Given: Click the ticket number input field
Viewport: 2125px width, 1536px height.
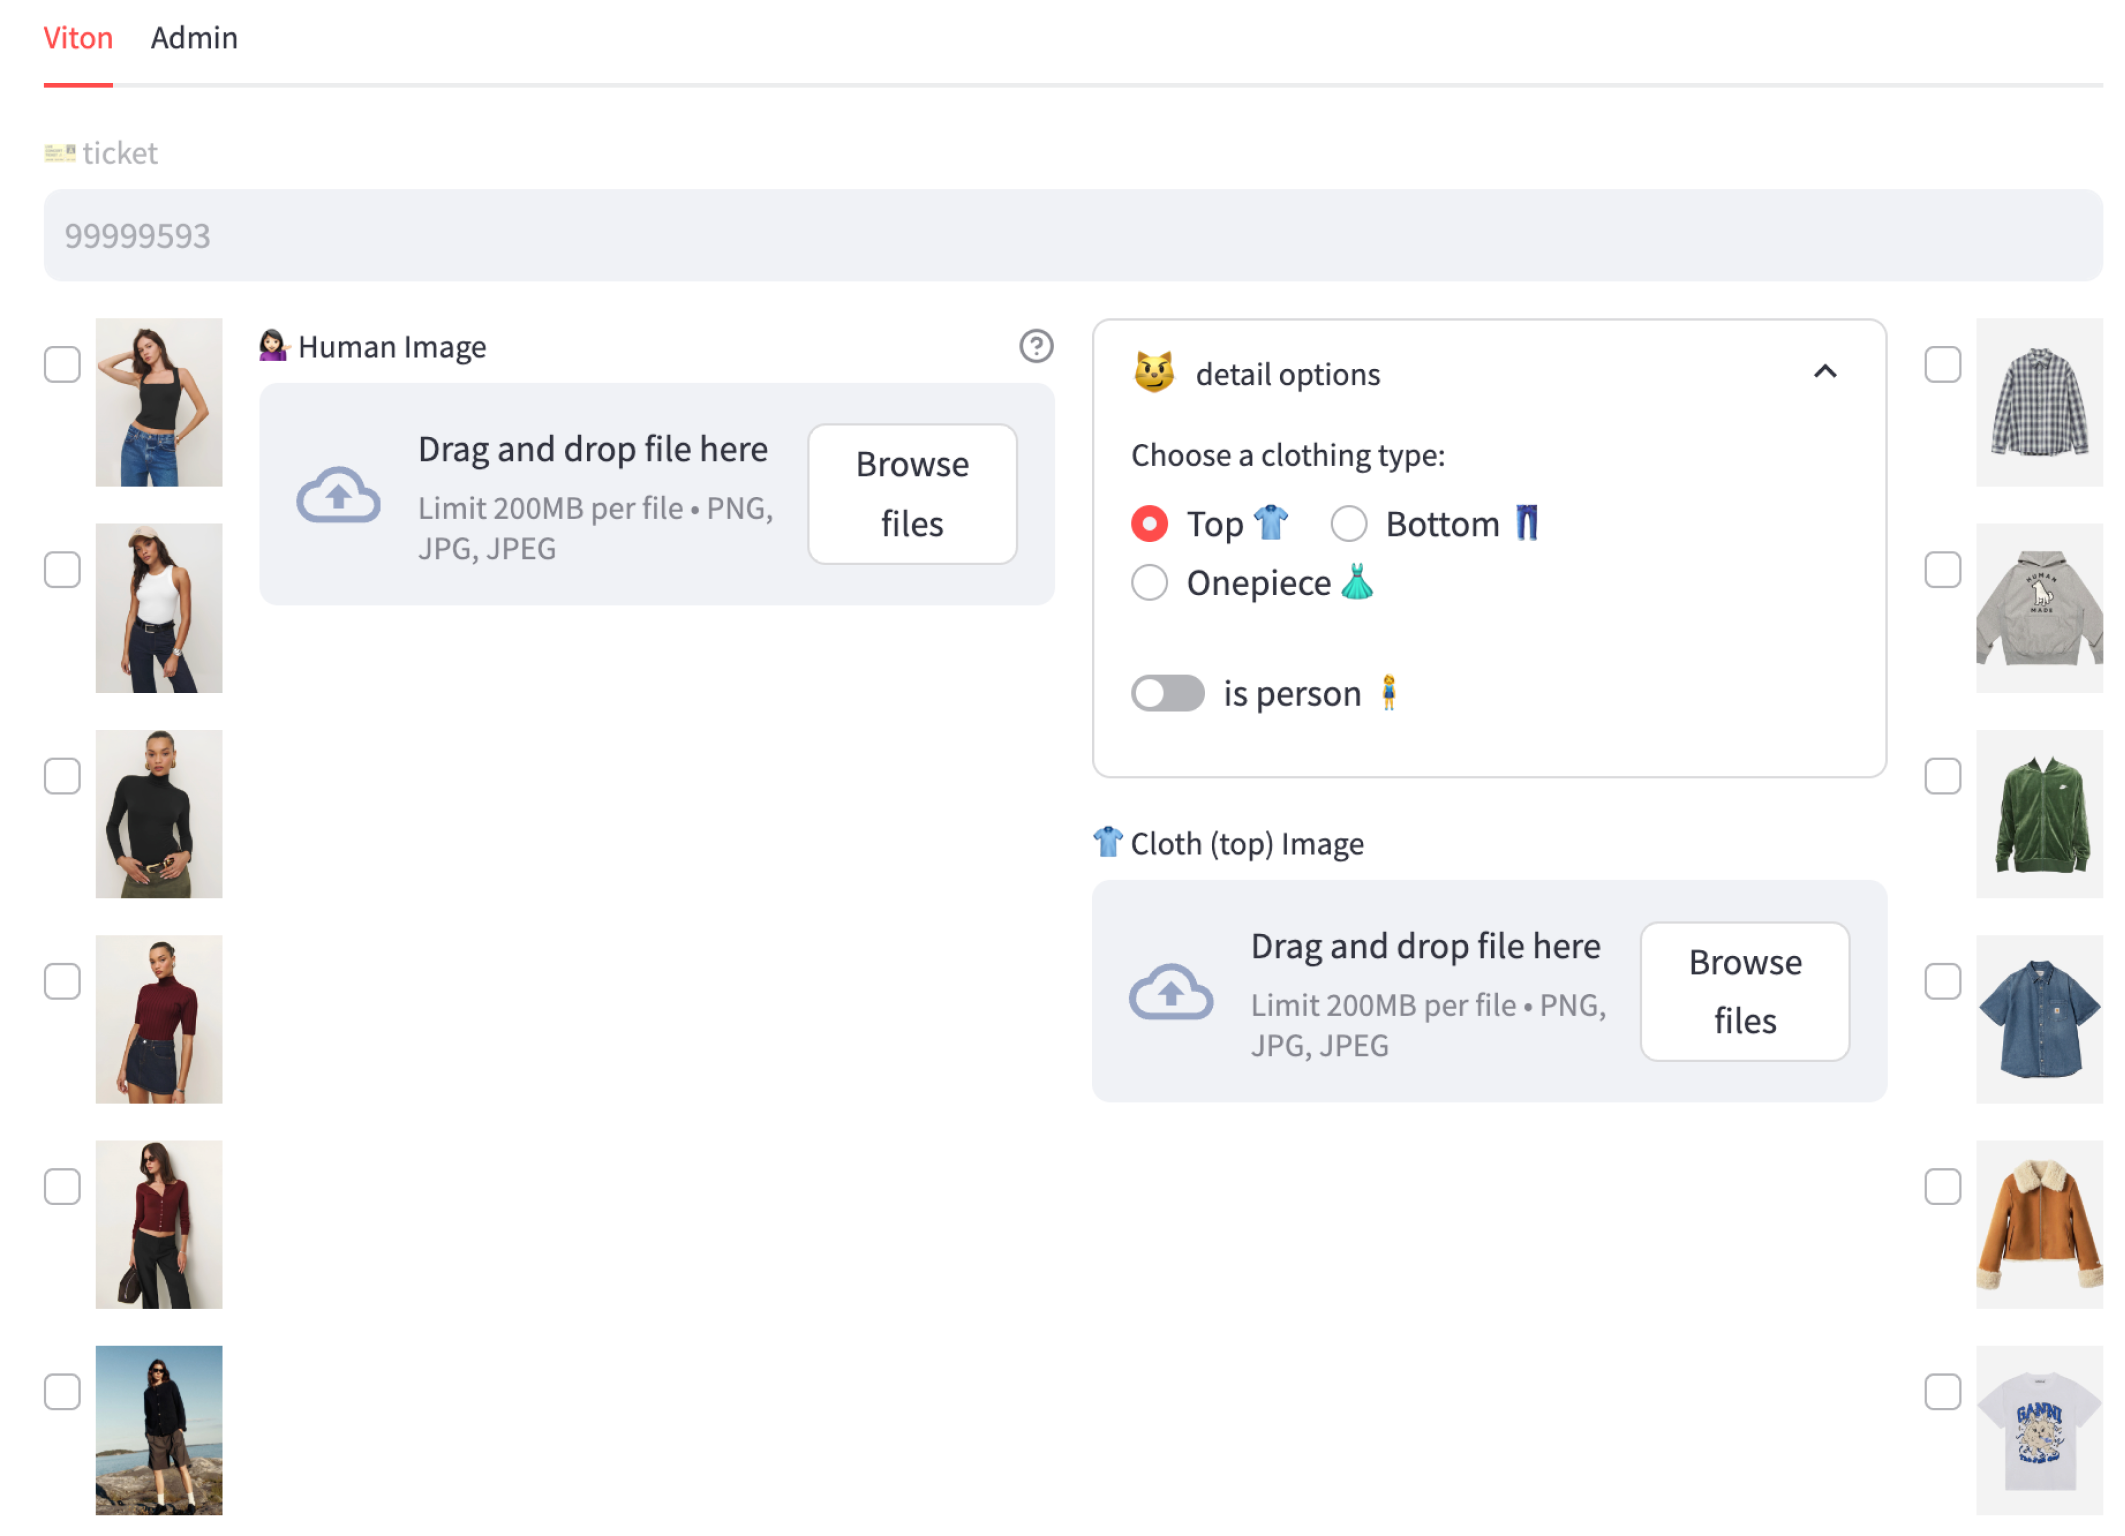Looking at the screenshot, I should (x=1072, y=236).
